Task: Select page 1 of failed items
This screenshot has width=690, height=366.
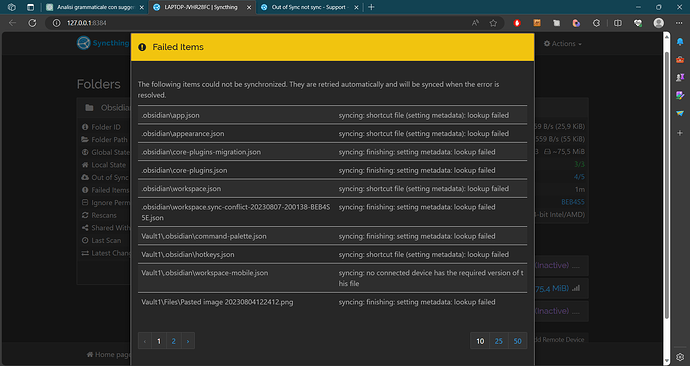Action: point(159,341)
